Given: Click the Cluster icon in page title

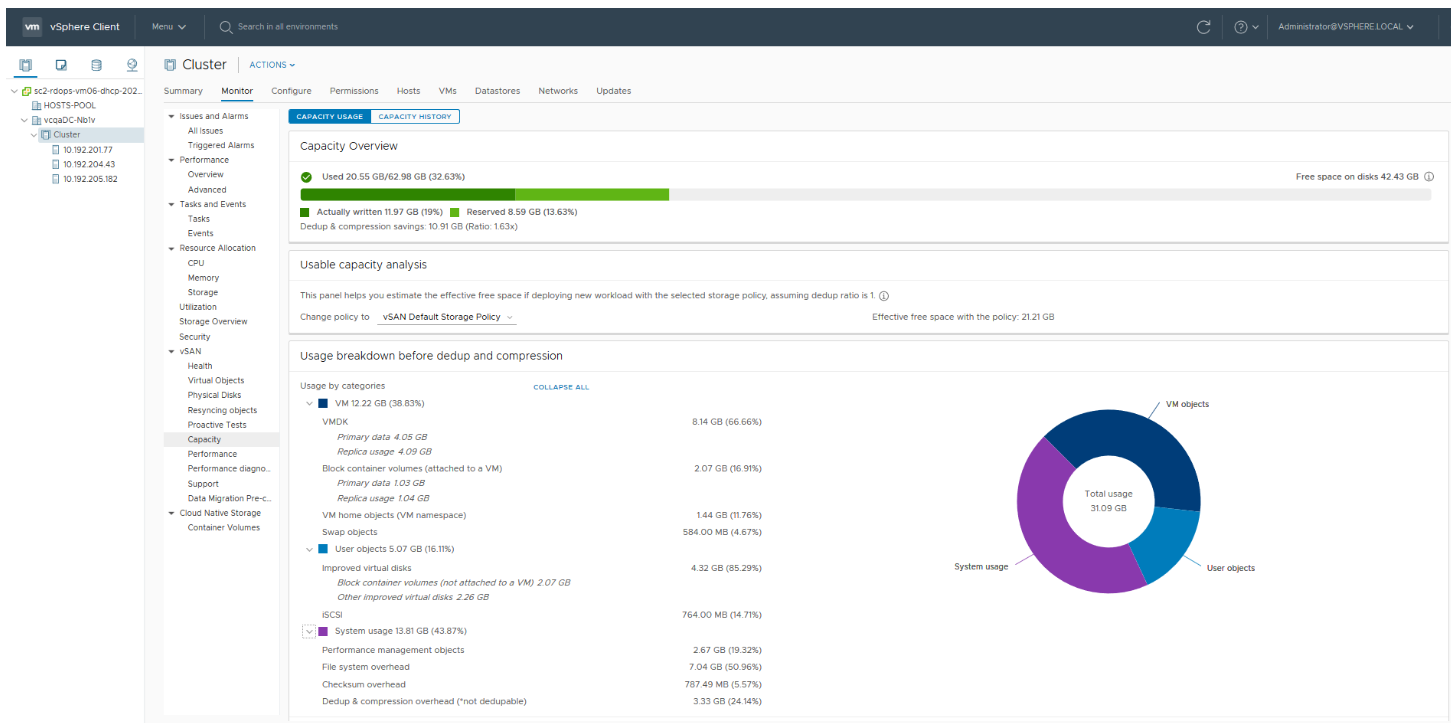Looking at the screenshot, I should pos(170,64).
